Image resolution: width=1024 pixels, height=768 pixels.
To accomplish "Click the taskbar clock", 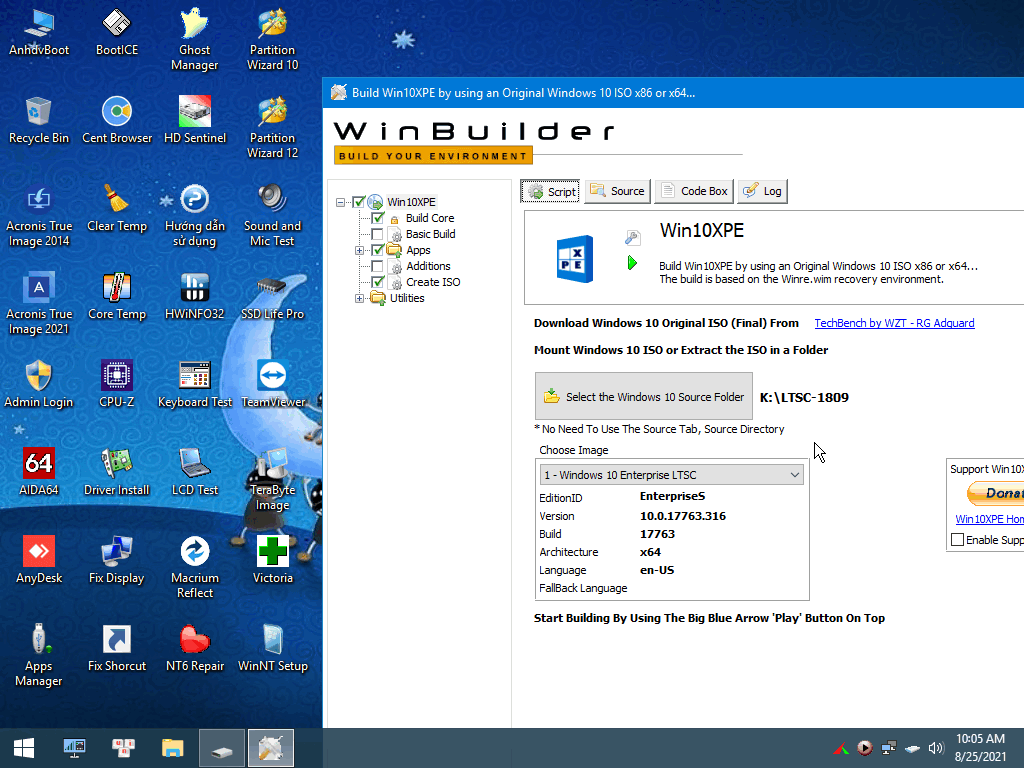I will [x=980, y=748].
